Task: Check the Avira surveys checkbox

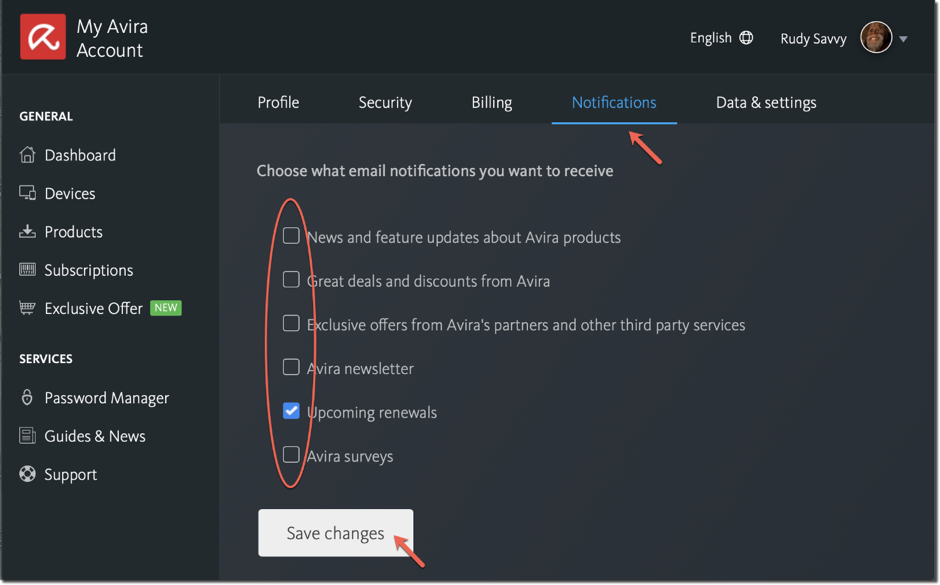Action: (291, 455)
